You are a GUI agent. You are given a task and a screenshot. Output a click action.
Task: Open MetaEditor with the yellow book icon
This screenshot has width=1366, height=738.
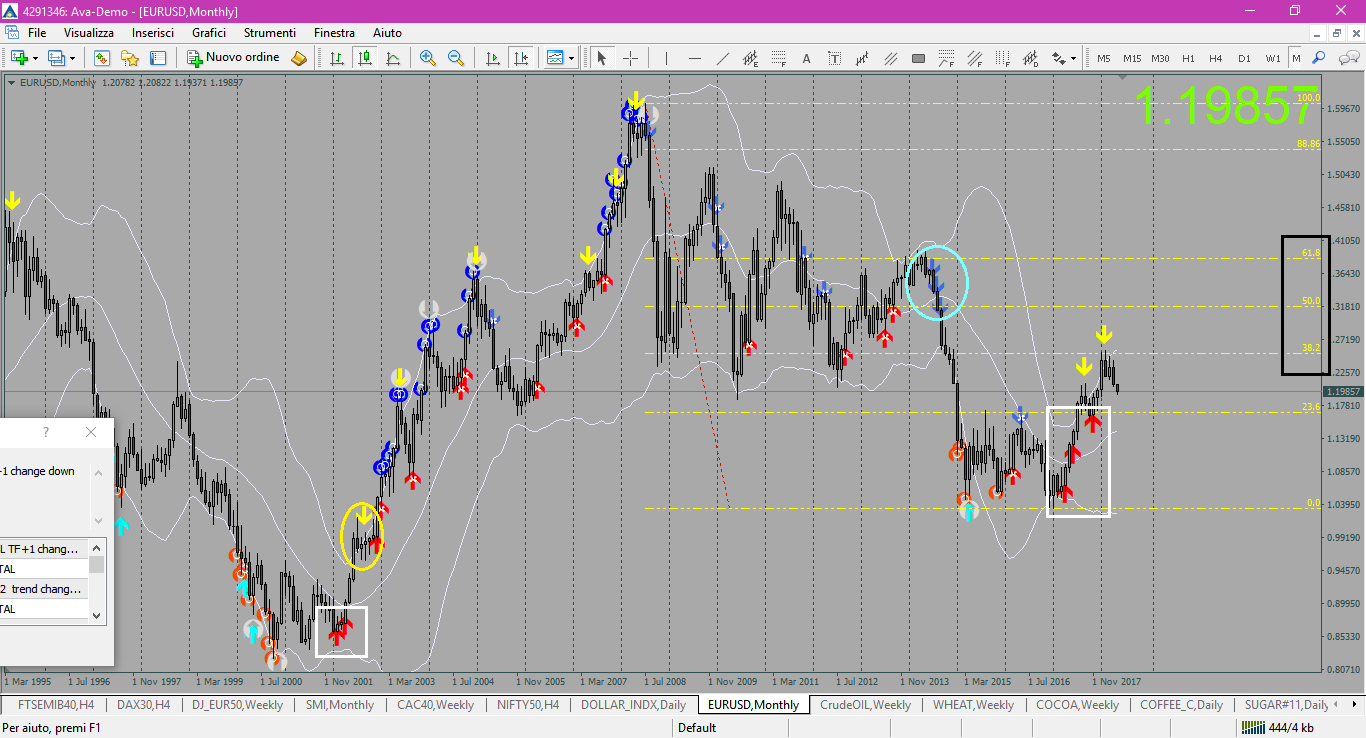pos(299,58)
